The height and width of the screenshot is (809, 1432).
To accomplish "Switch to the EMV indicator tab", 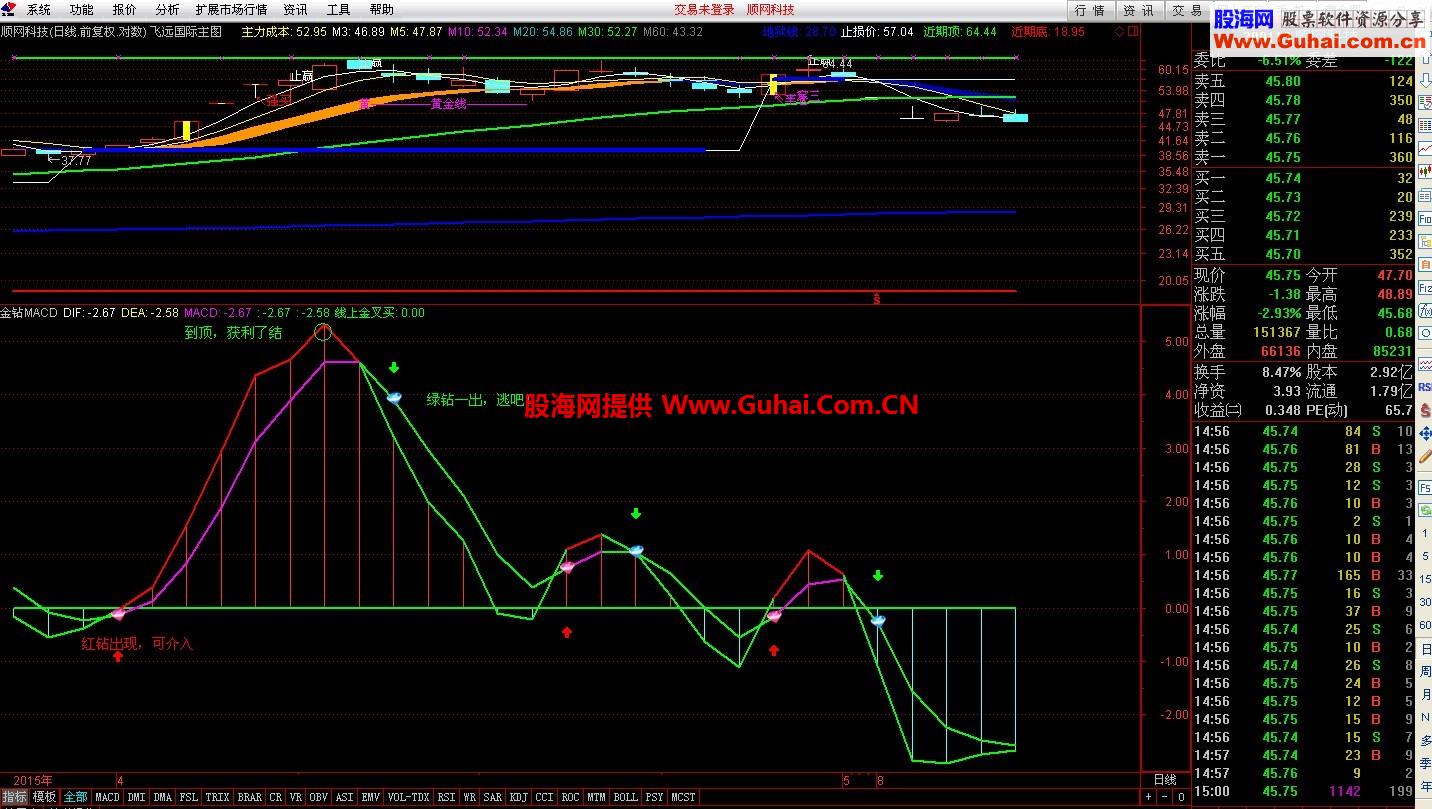I will click(x=370, y=797).
